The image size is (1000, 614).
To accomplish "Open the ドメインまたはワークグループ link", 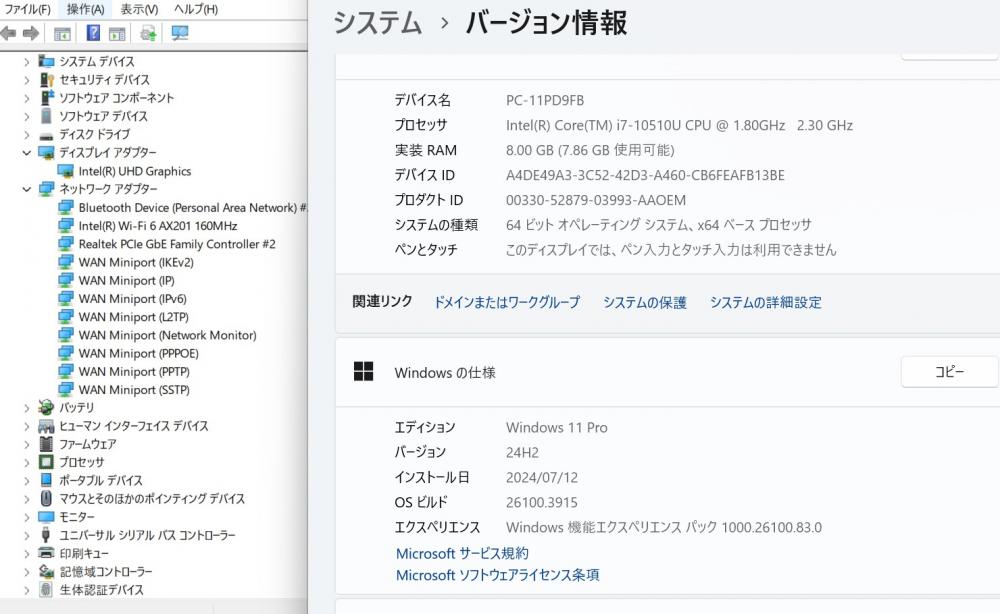I will pos(507,302).
